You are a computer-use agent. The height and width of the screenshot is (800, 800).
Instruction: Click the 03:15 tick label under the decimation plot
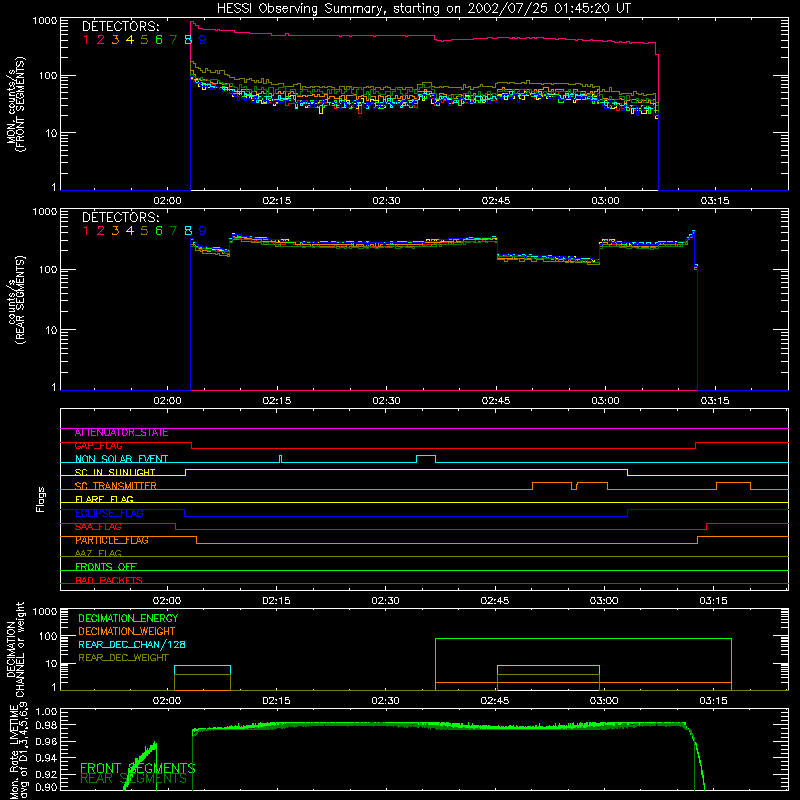(713, 701)
